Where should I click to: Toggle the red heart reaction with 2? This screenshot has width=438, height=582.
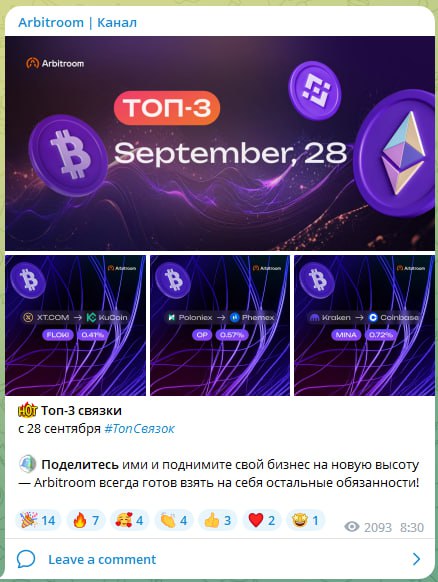pyautogui.click(x=262, y=520)
